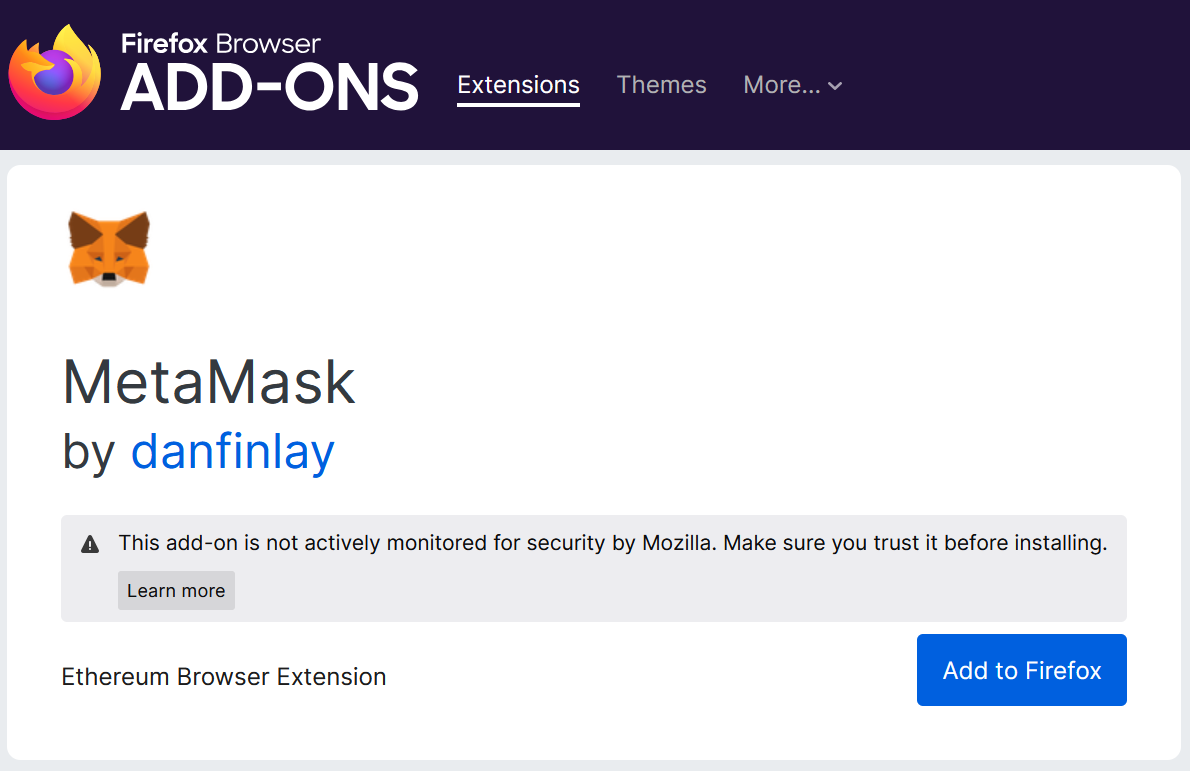Viewport: 1190px width, 771px height.
Task: Click the ADD-ONS wordmark in the header
Action: (268, 88)
